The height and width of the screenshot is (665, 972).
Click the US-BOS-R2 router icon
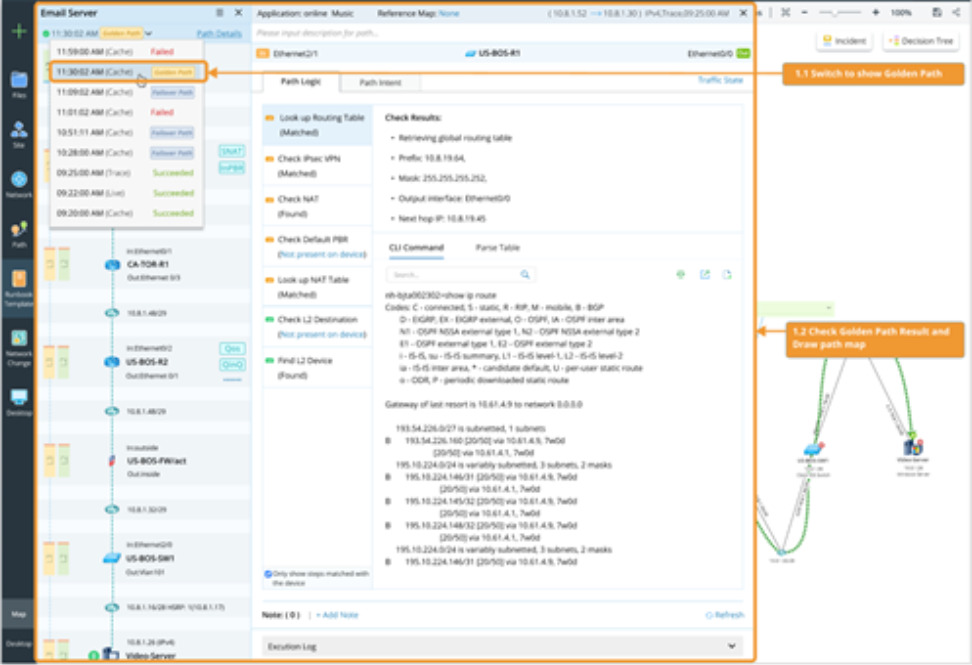click(112, 362)
